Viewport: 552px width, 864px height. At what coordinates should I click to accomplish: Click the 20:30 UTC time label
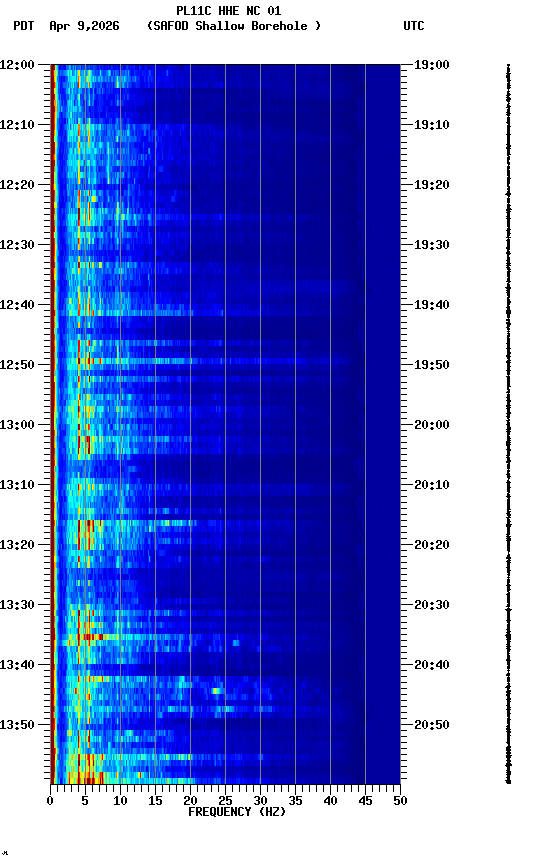[432, 606]
